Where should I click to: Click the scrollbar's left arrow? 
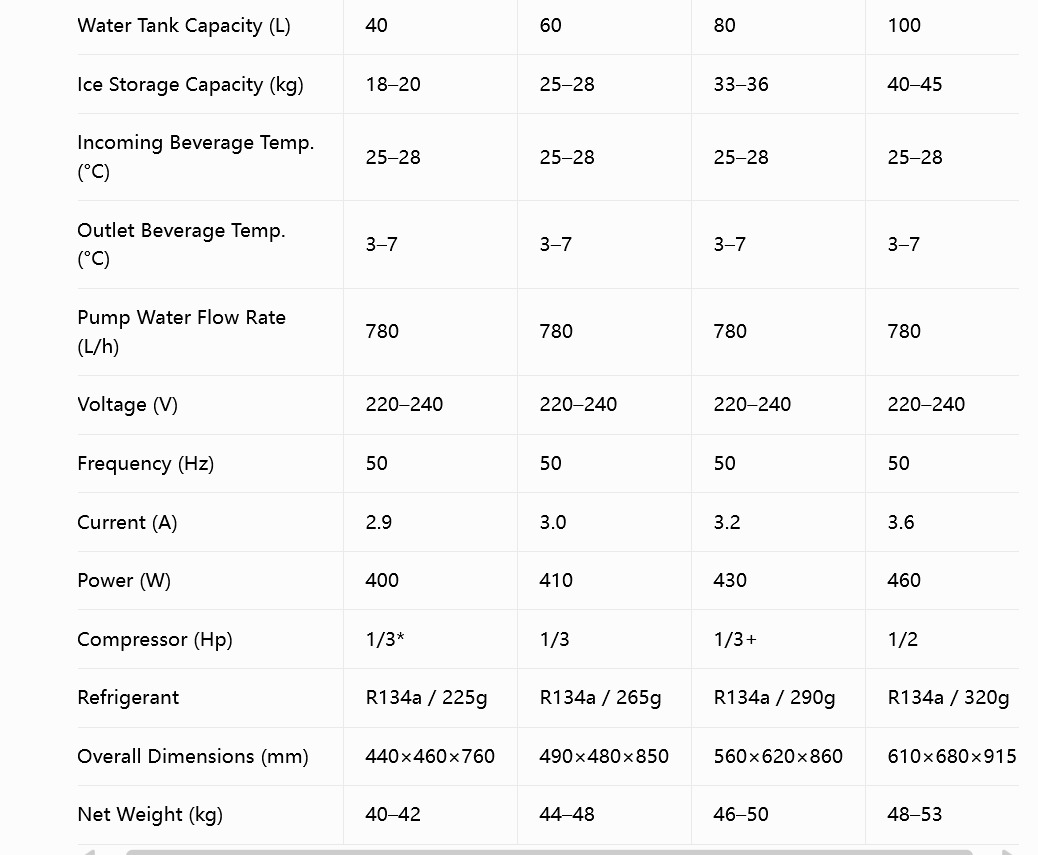89,852
